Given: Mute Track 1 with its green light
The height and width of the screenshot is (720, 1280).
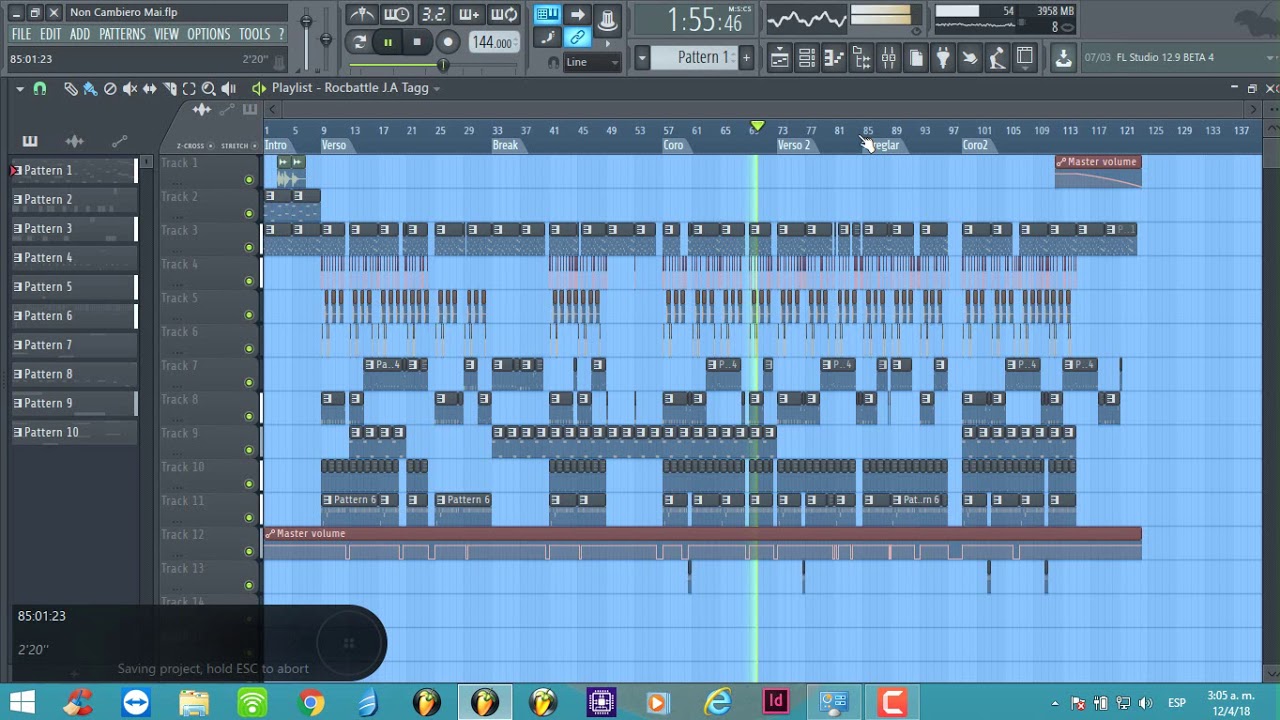Looking at the screenshot, I should 249,180.
